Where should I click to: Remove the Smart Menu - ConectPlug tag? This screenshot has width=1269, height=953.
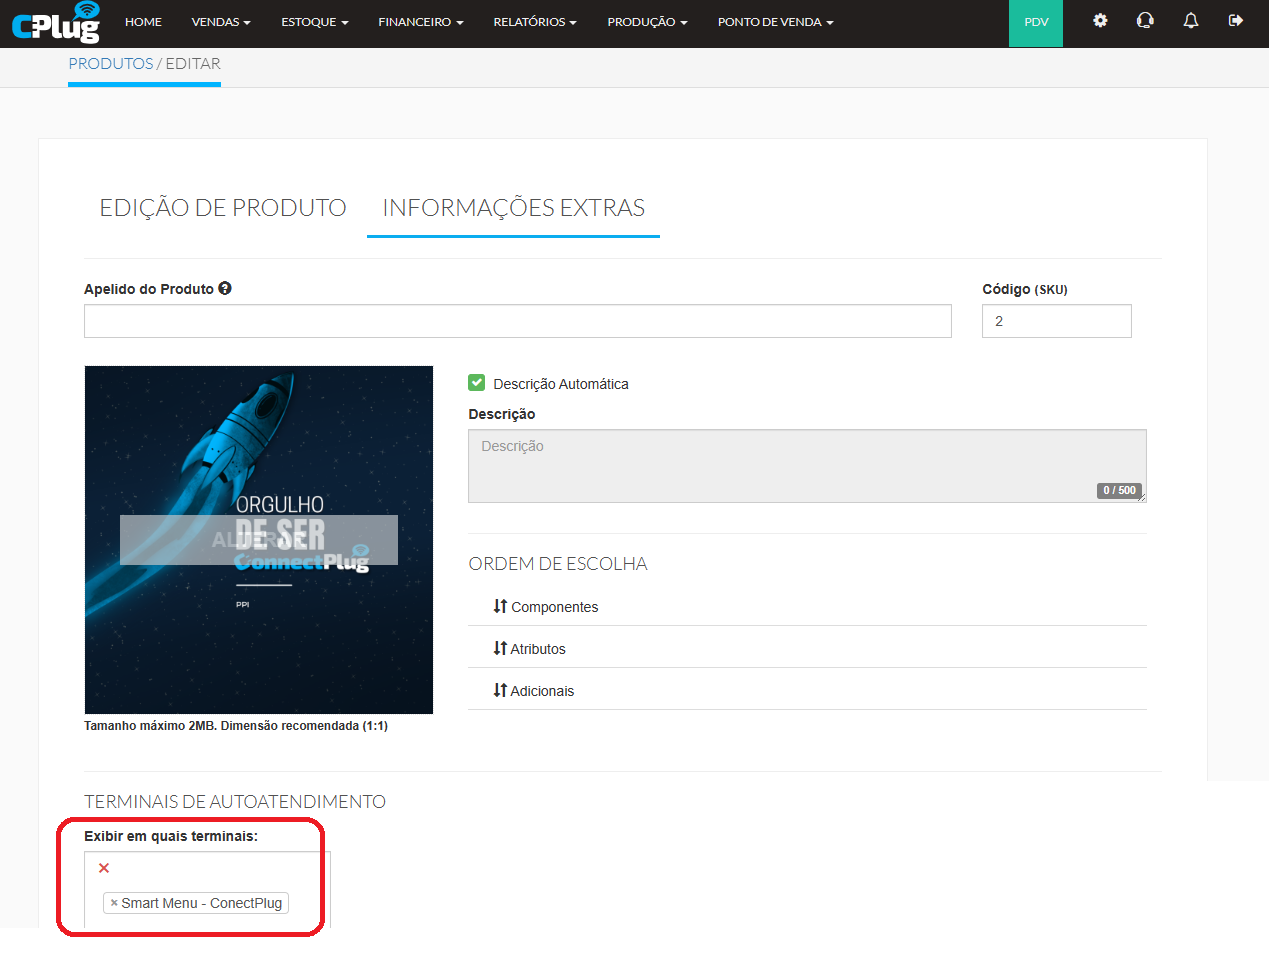tap(114, 903)
